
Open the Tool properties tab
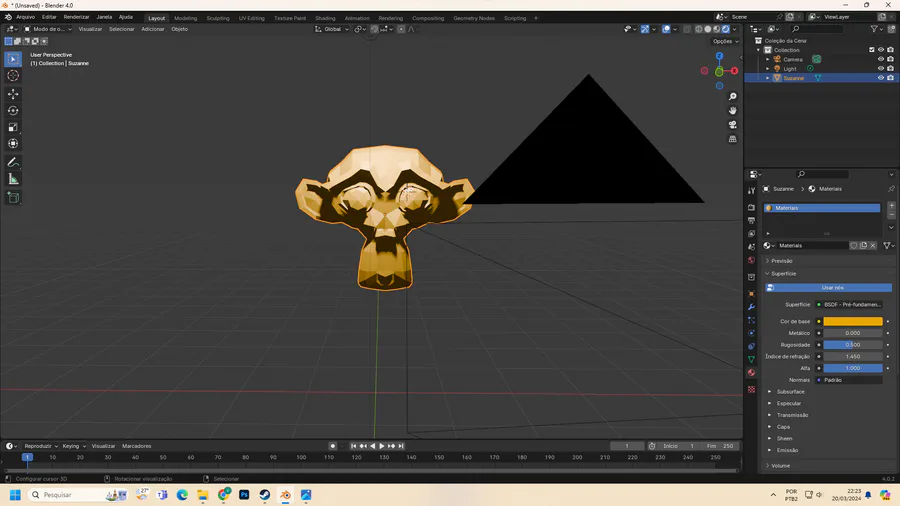(751, 190)
